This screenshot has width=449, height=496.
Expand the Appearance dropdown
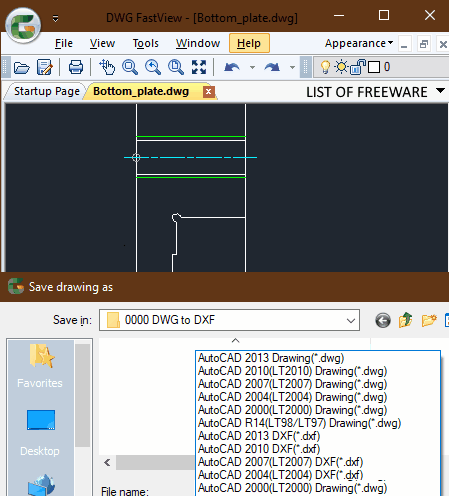pyautogui.click(x=359, y=43)
